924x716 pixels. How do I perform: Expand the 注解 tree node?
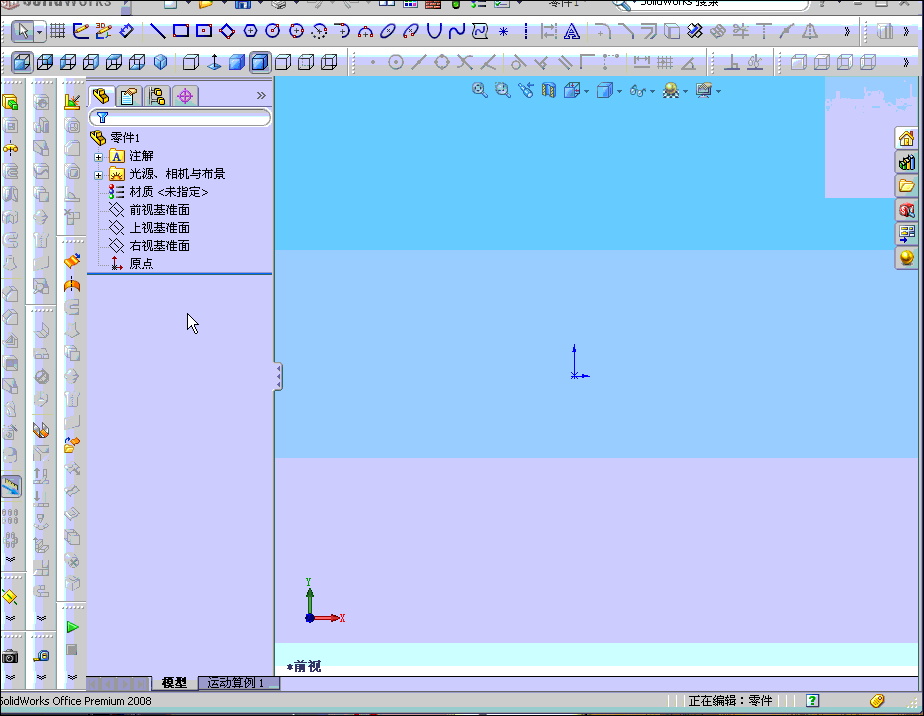[97, 155]
